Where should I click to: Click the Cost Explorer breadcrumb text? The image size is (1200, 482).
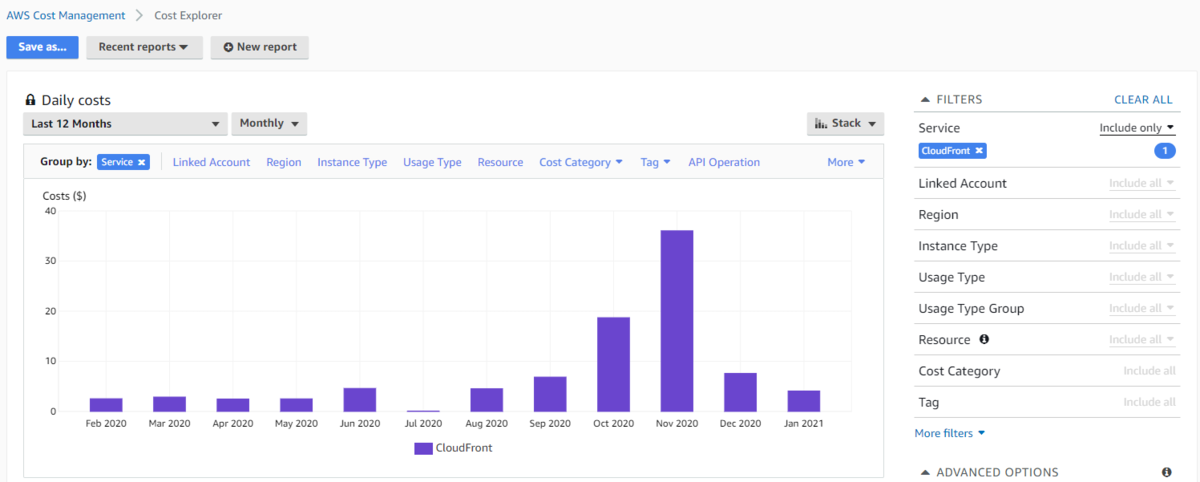[x=188, y=16]
